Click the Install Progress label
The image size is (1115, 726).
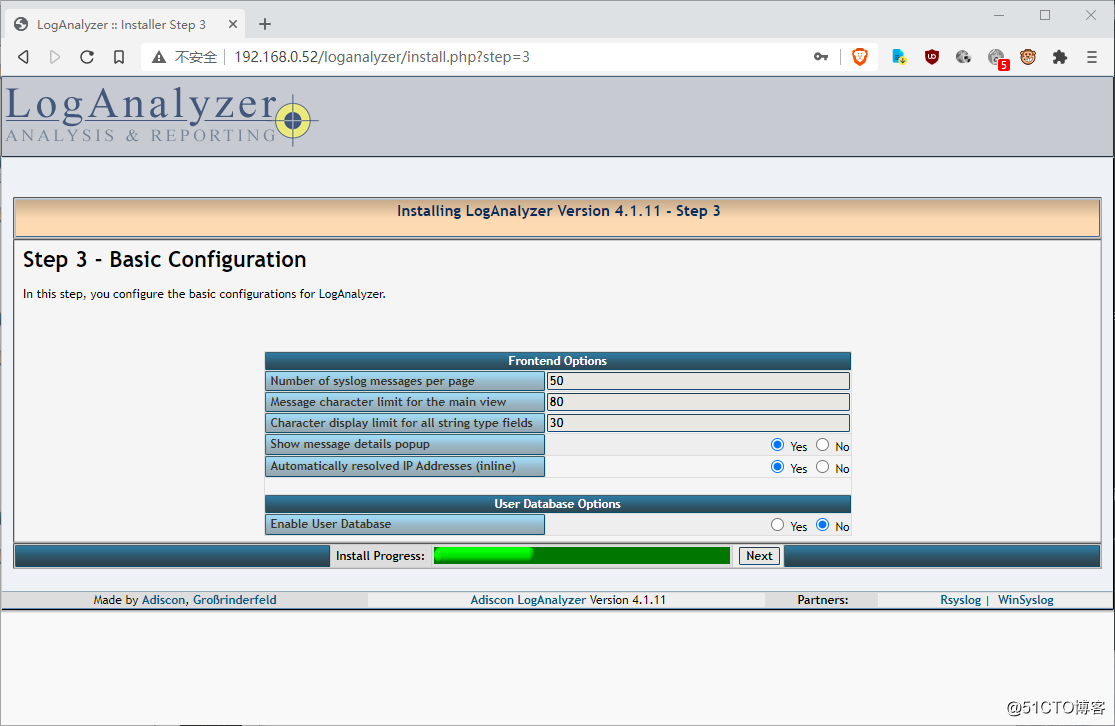point(380,556)
